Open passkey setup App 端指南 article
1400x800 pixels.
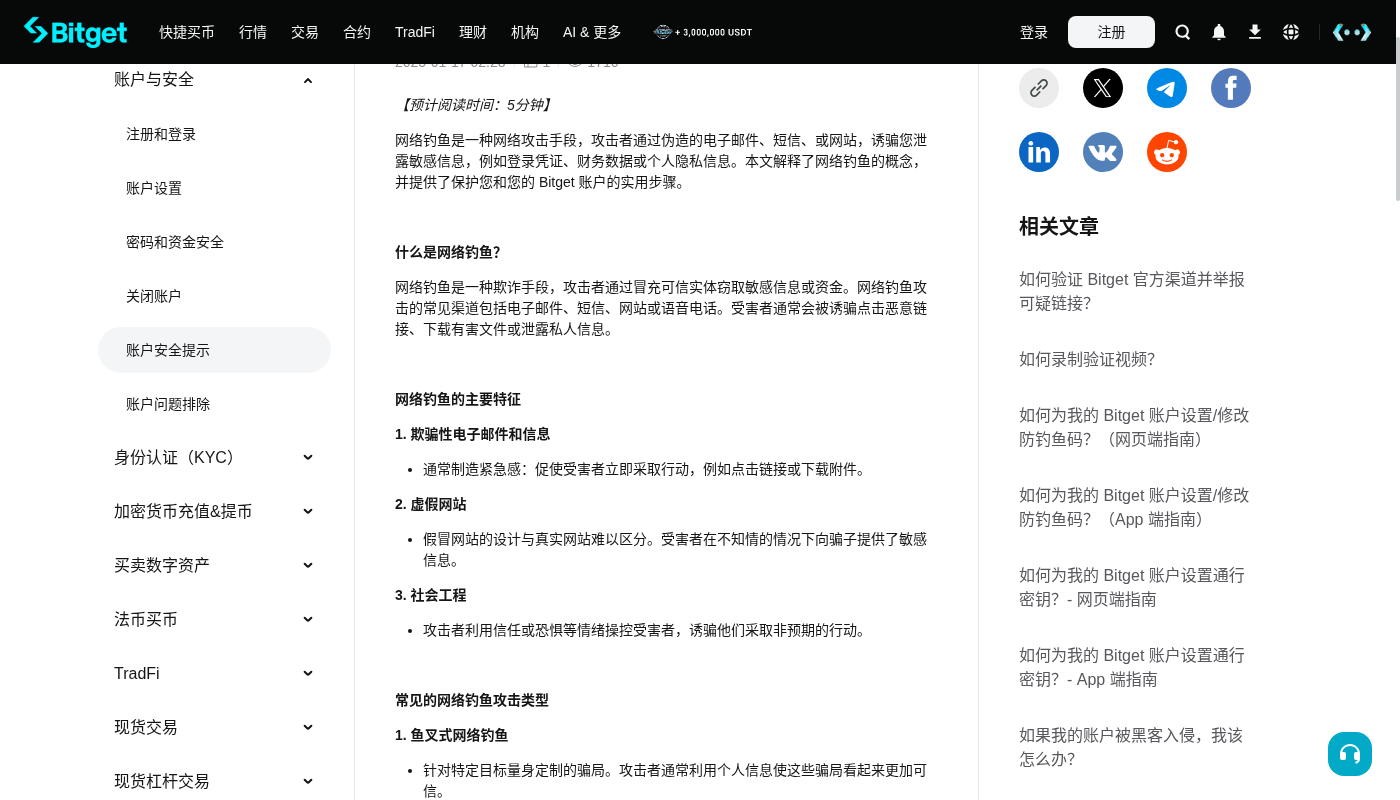tap(1132, 667)
